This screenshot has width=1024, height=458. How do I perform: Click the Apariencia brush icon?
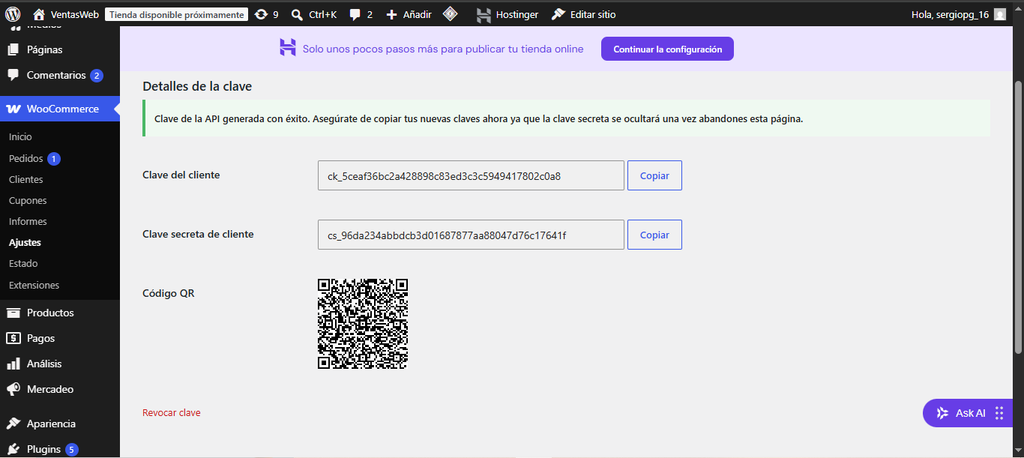click(13, 423)
